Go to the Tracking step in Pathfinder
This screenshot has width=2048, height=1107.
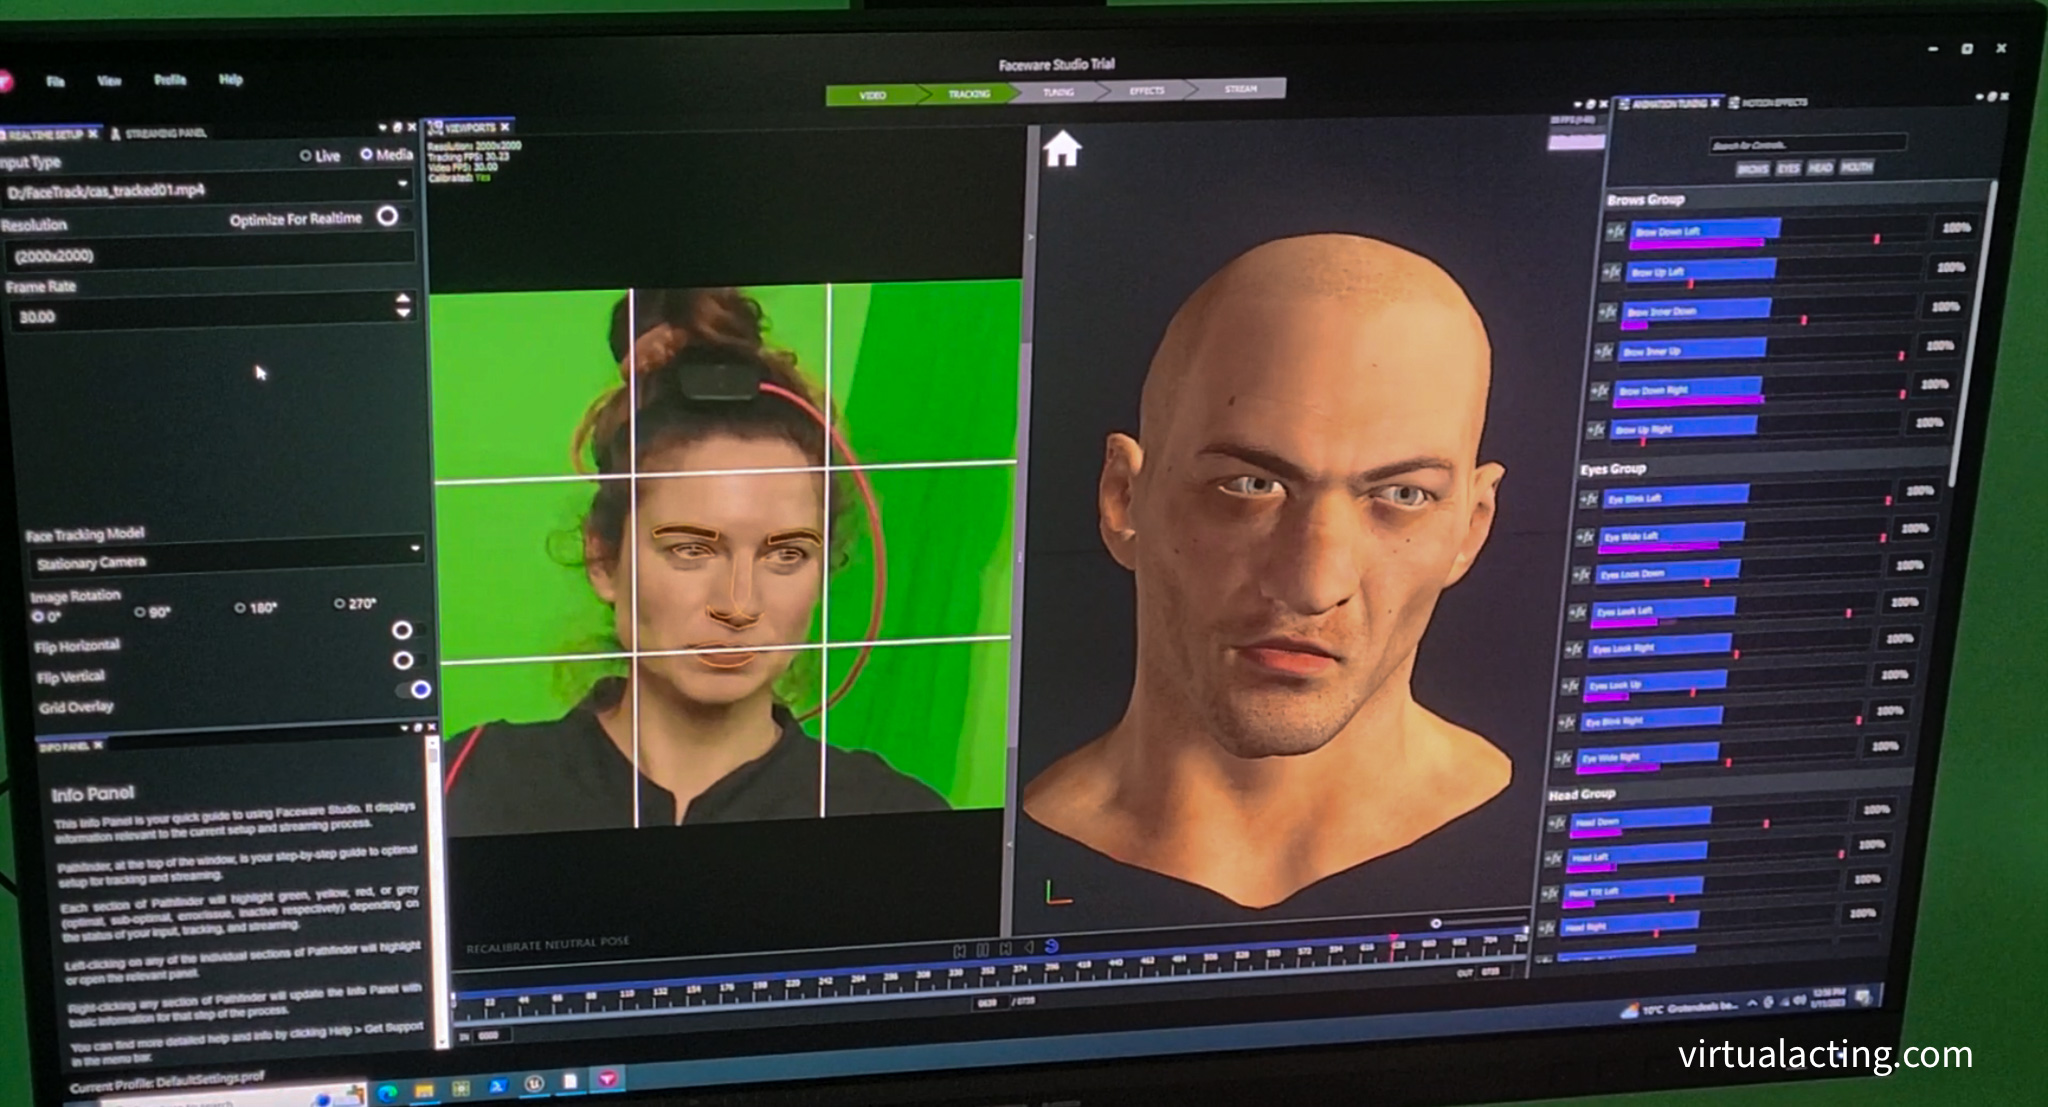(x=968, y=93)
